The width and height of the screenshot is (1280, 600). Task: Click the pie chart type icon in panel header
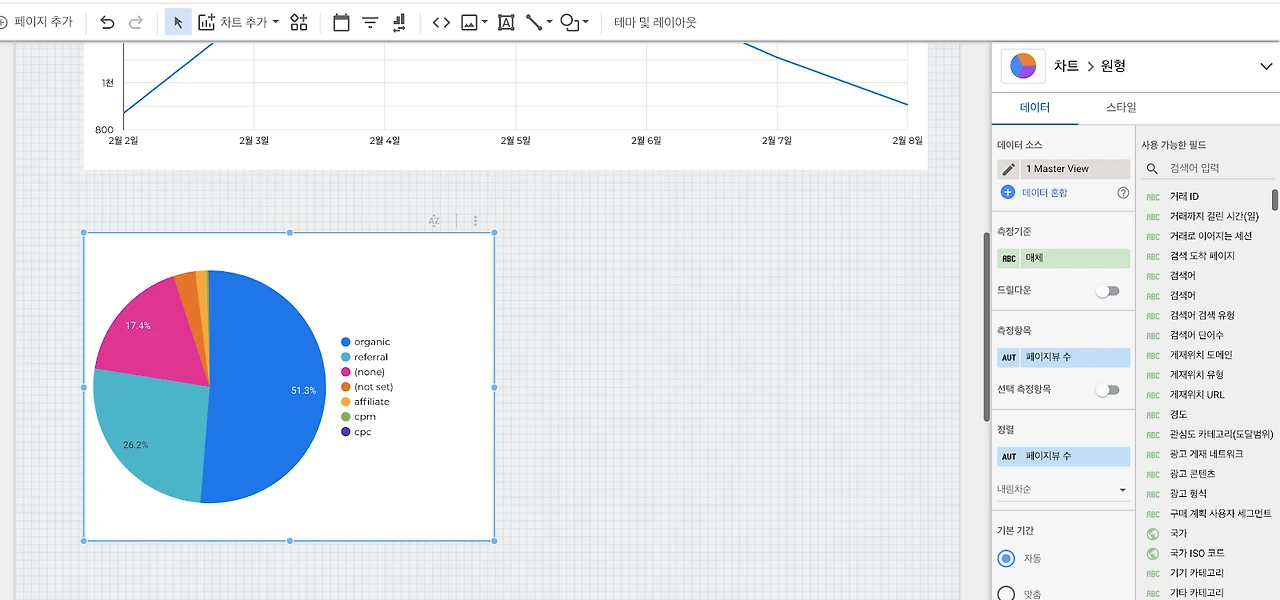point(1023,66)
